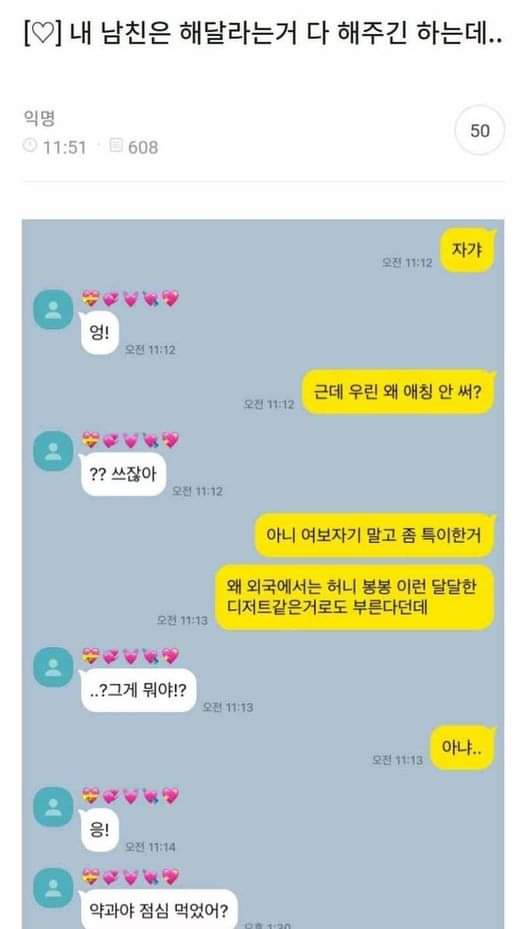Image resolution: width=526 pixels, height=929 pixels.
Task: Click the yellow 자갸 chat bubble
Action: pos(467,251)
